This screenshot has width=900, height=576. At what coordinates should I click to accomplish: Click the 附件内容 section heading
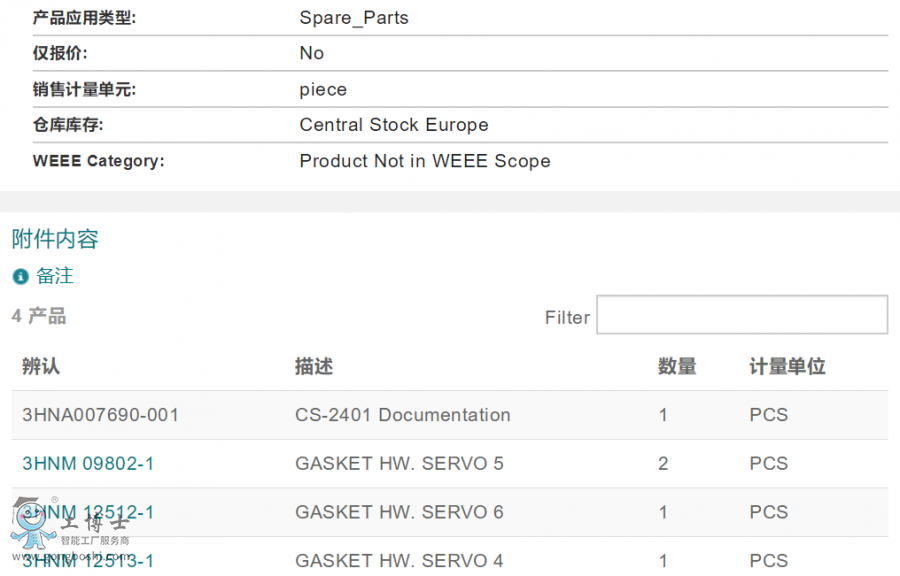pyautogui.click(x=55, y=239)
